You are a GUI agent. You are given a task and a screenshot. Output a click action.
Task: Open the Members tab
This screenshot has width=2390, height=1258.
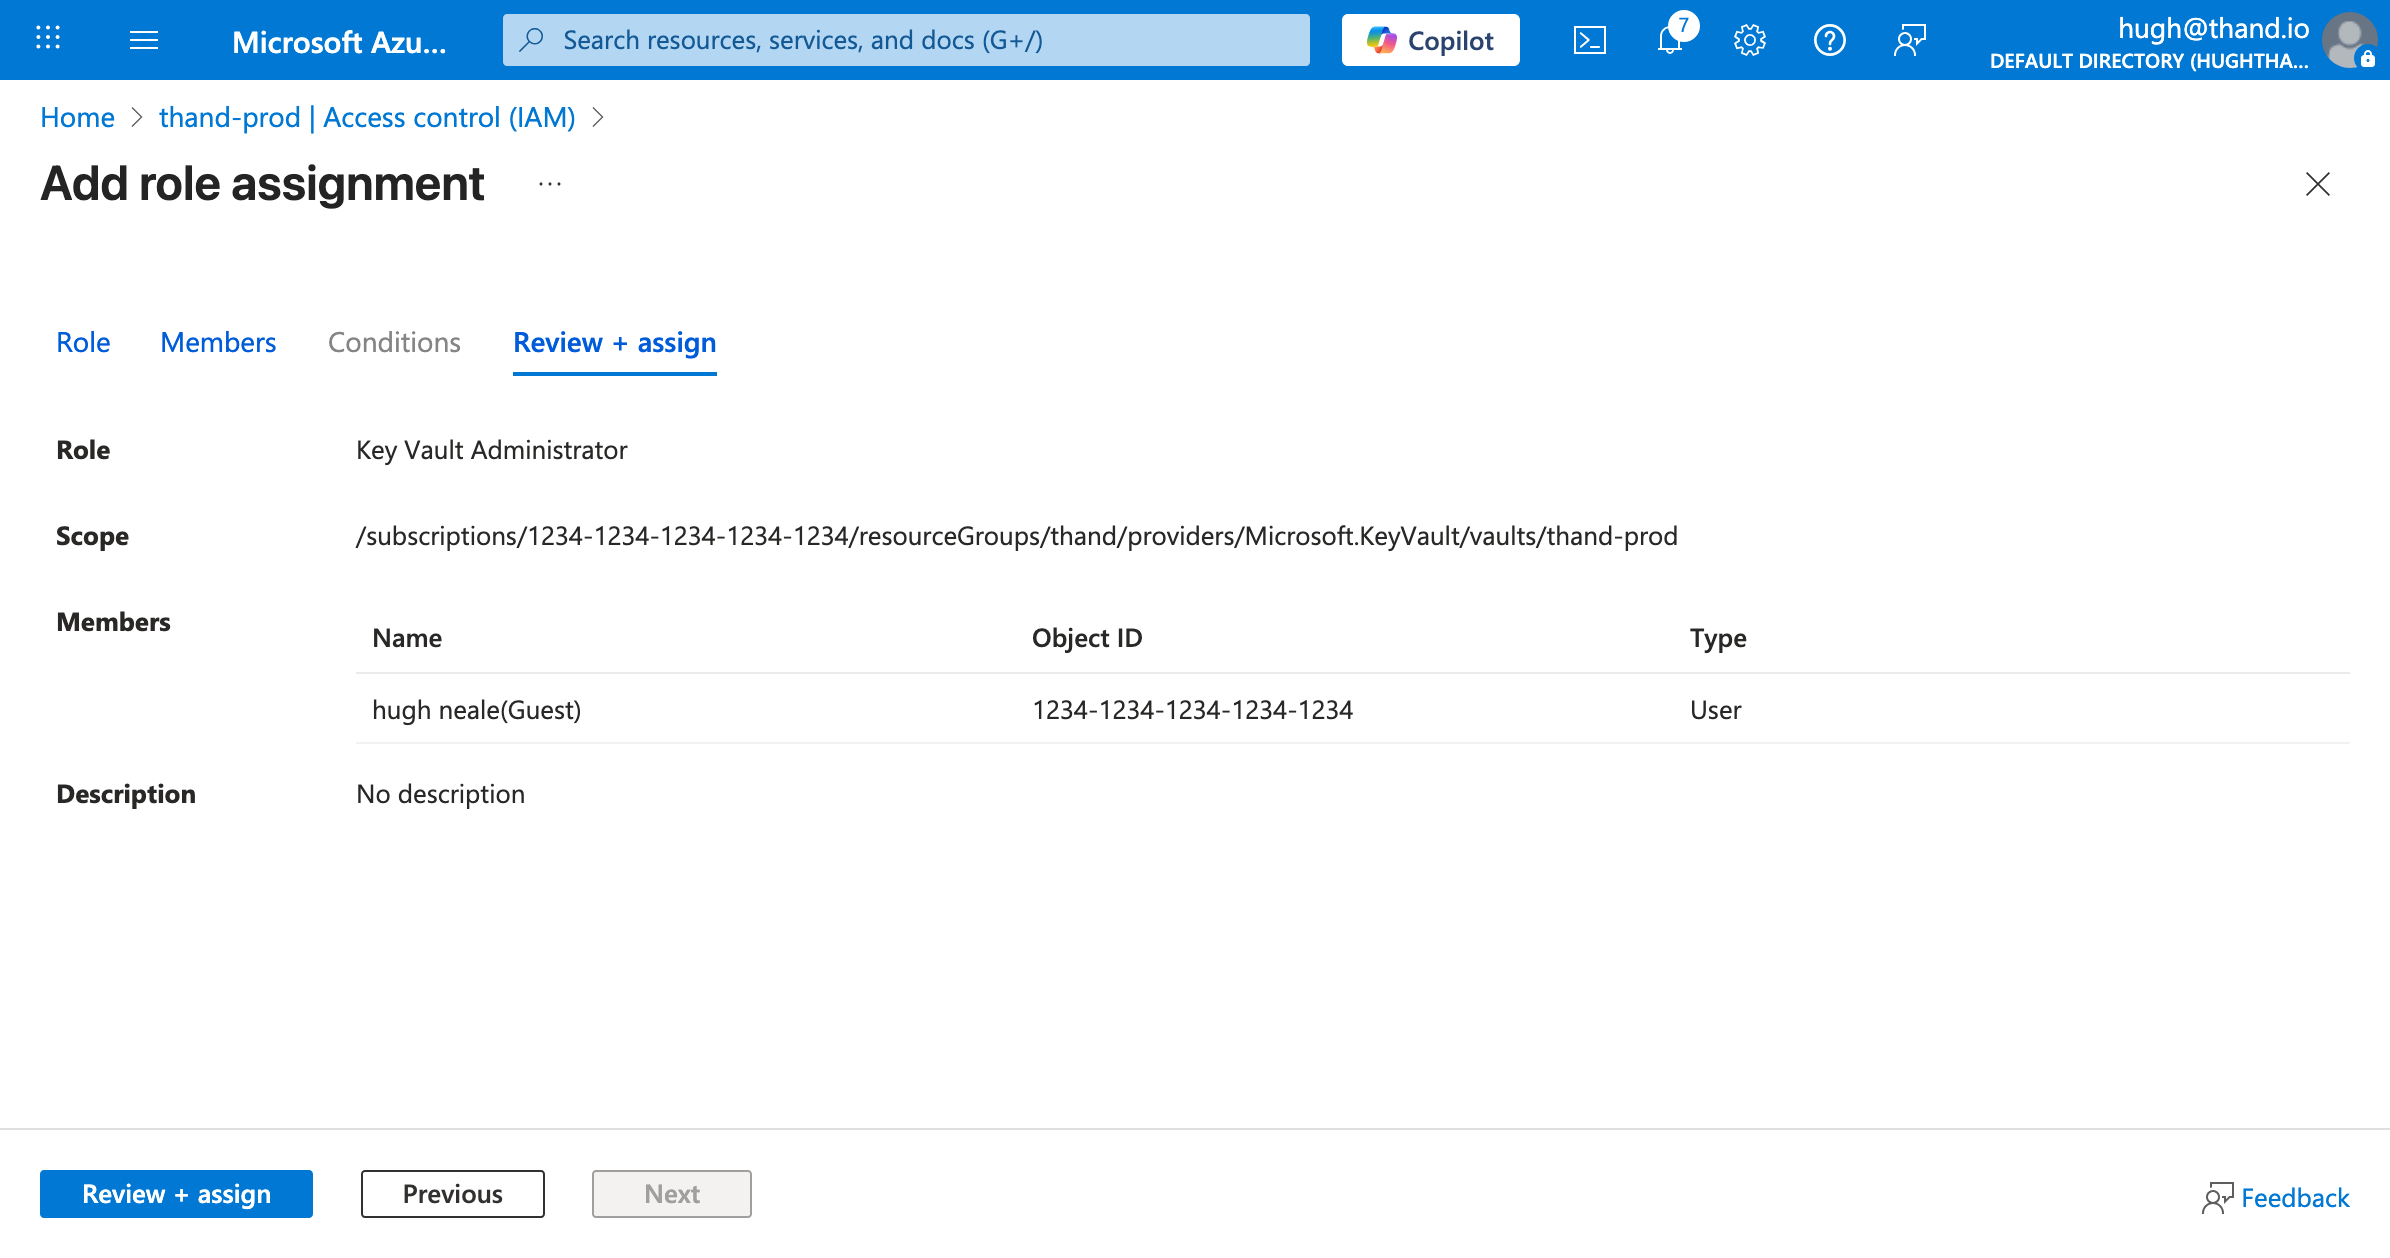[217, 342]
